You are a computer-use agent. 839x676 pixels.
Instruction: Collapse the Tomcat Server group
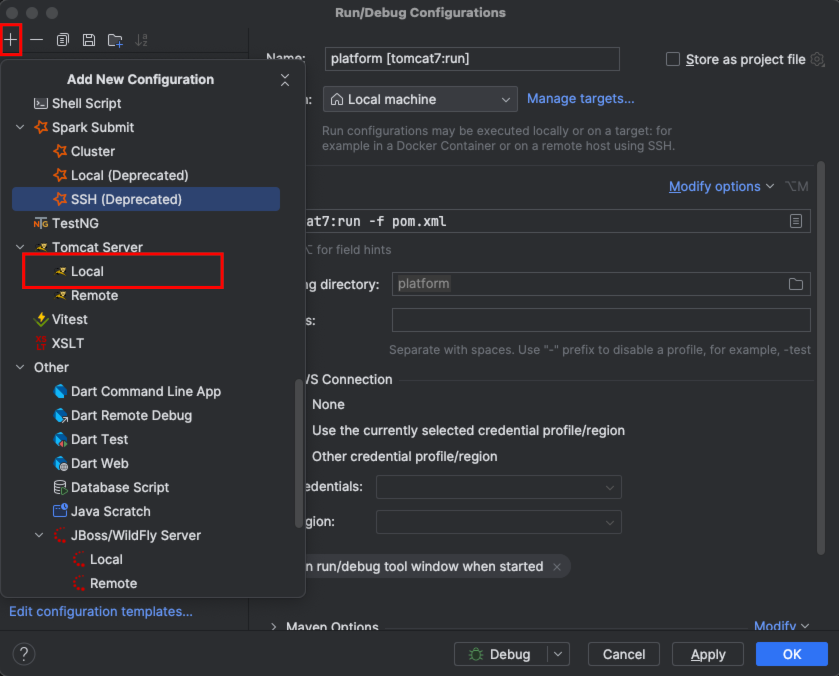[20, 247]
